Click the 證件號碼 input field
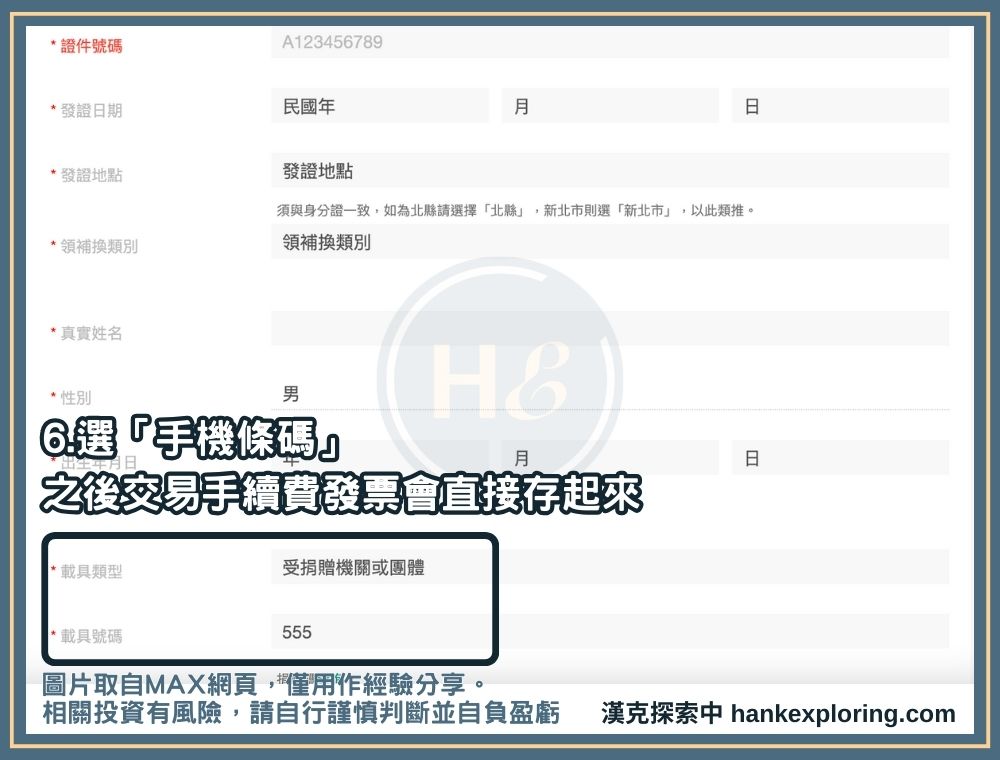Image resolution: width=1000 pixels, height=760 pixels. 609,43
